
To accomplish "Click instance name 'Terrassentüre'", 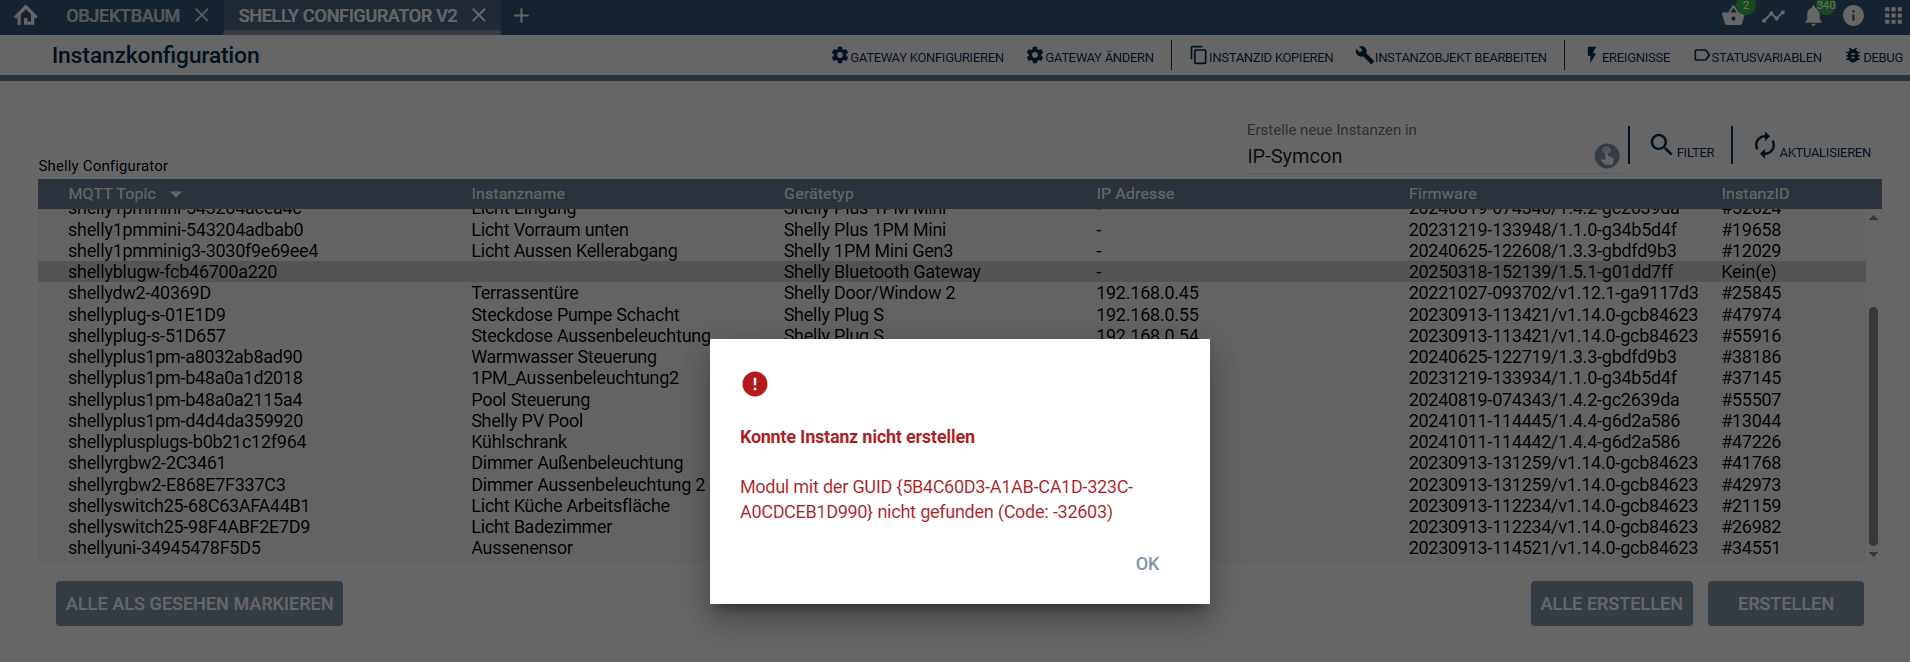I will click(525, 293).
